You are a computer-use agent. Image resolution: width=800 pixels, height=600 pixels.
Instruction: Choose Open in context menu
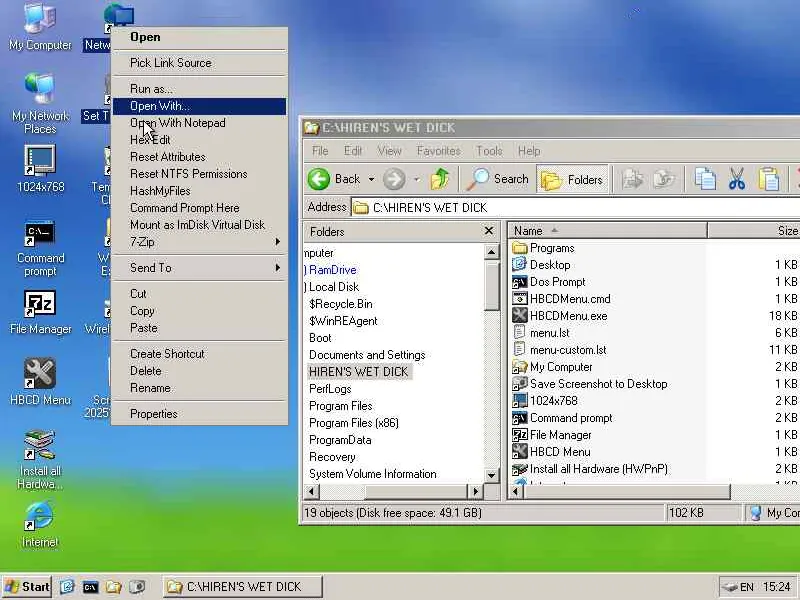pyautogui.click(x=199, y=37)
